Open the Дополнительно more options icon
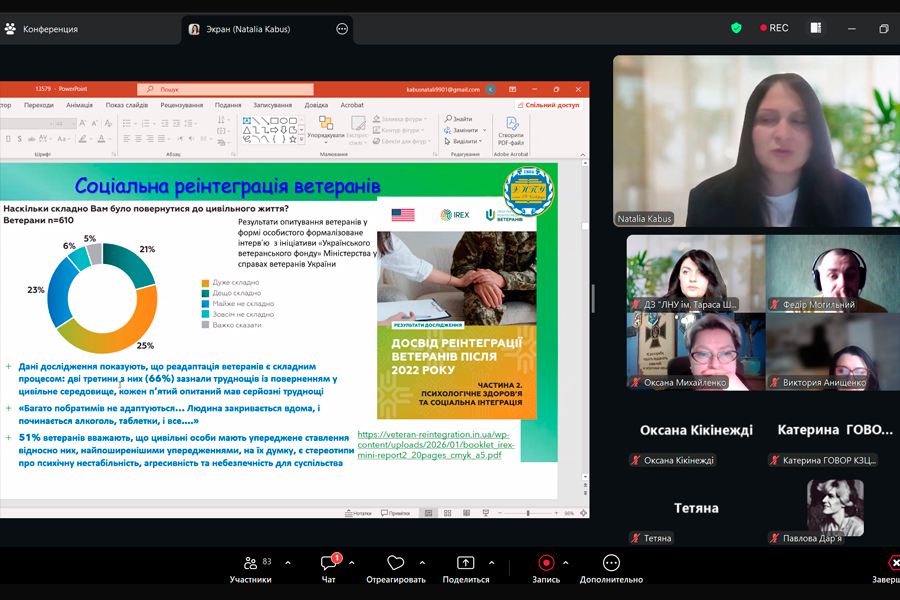The height and width of the screenshot is (600, 900). 611,563
